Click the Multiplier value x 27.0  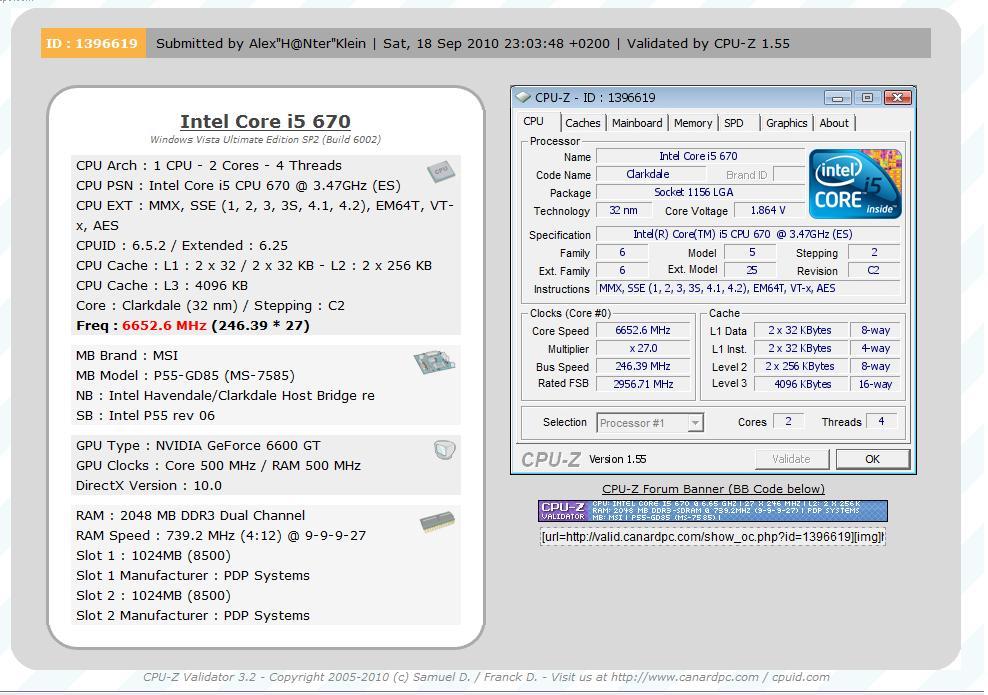(643, 348)
